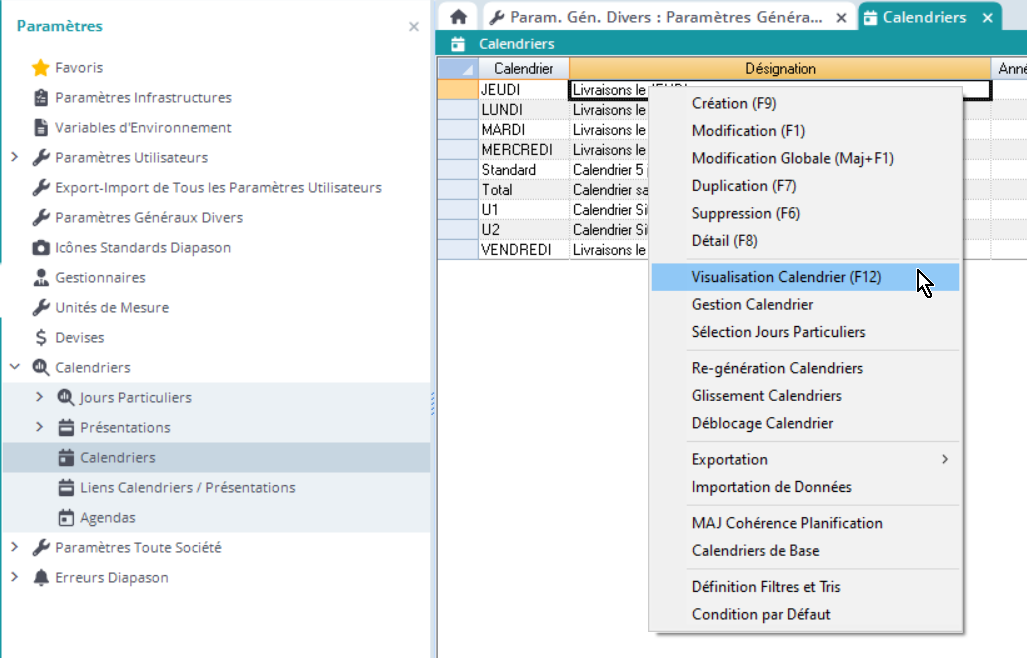
Task: Click the Erreurs Diapason bell icon
Action: point(41,578)
